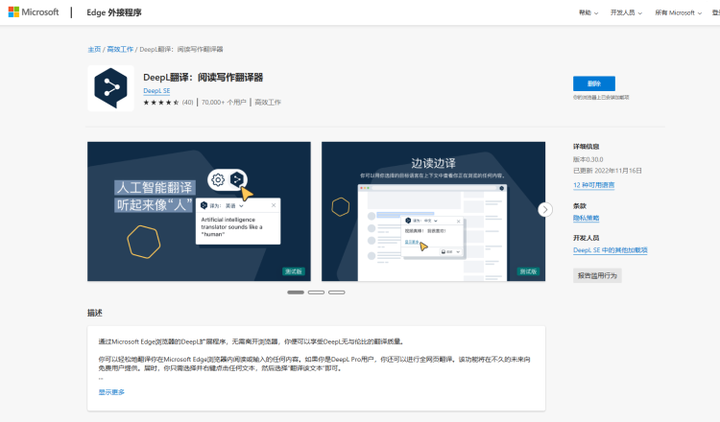Image resolution: width=720 pixels, height=422 pixels.
Task: Select first carousel indicator
Action: (296, 292)
